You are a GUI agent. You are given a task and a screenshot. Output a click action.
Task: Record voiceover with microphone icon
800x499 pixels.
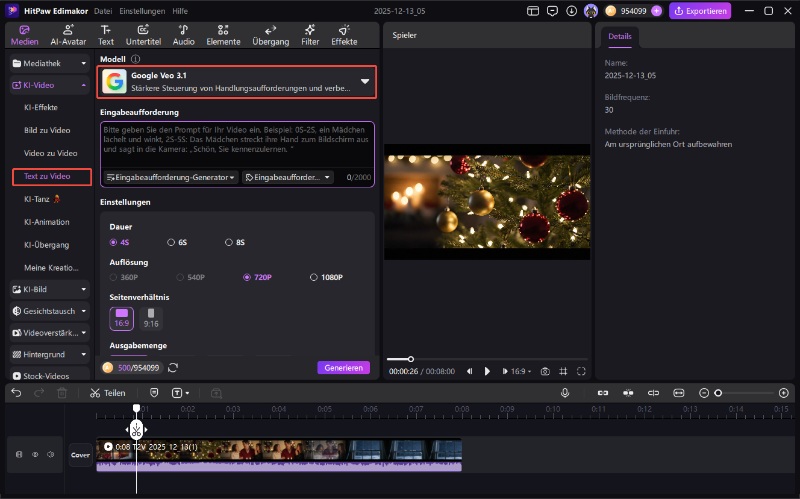(565, 393)
